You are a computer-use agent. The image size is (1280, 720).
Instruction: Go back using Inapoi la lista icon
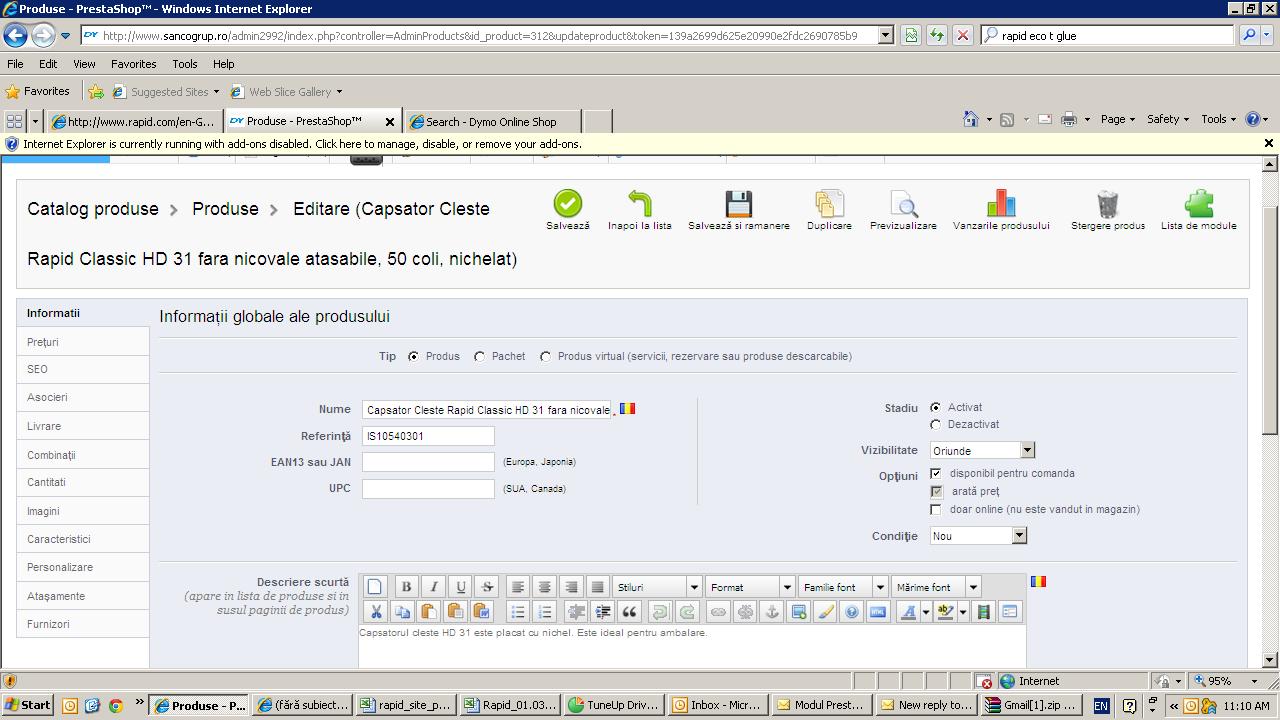coord(639,203)
